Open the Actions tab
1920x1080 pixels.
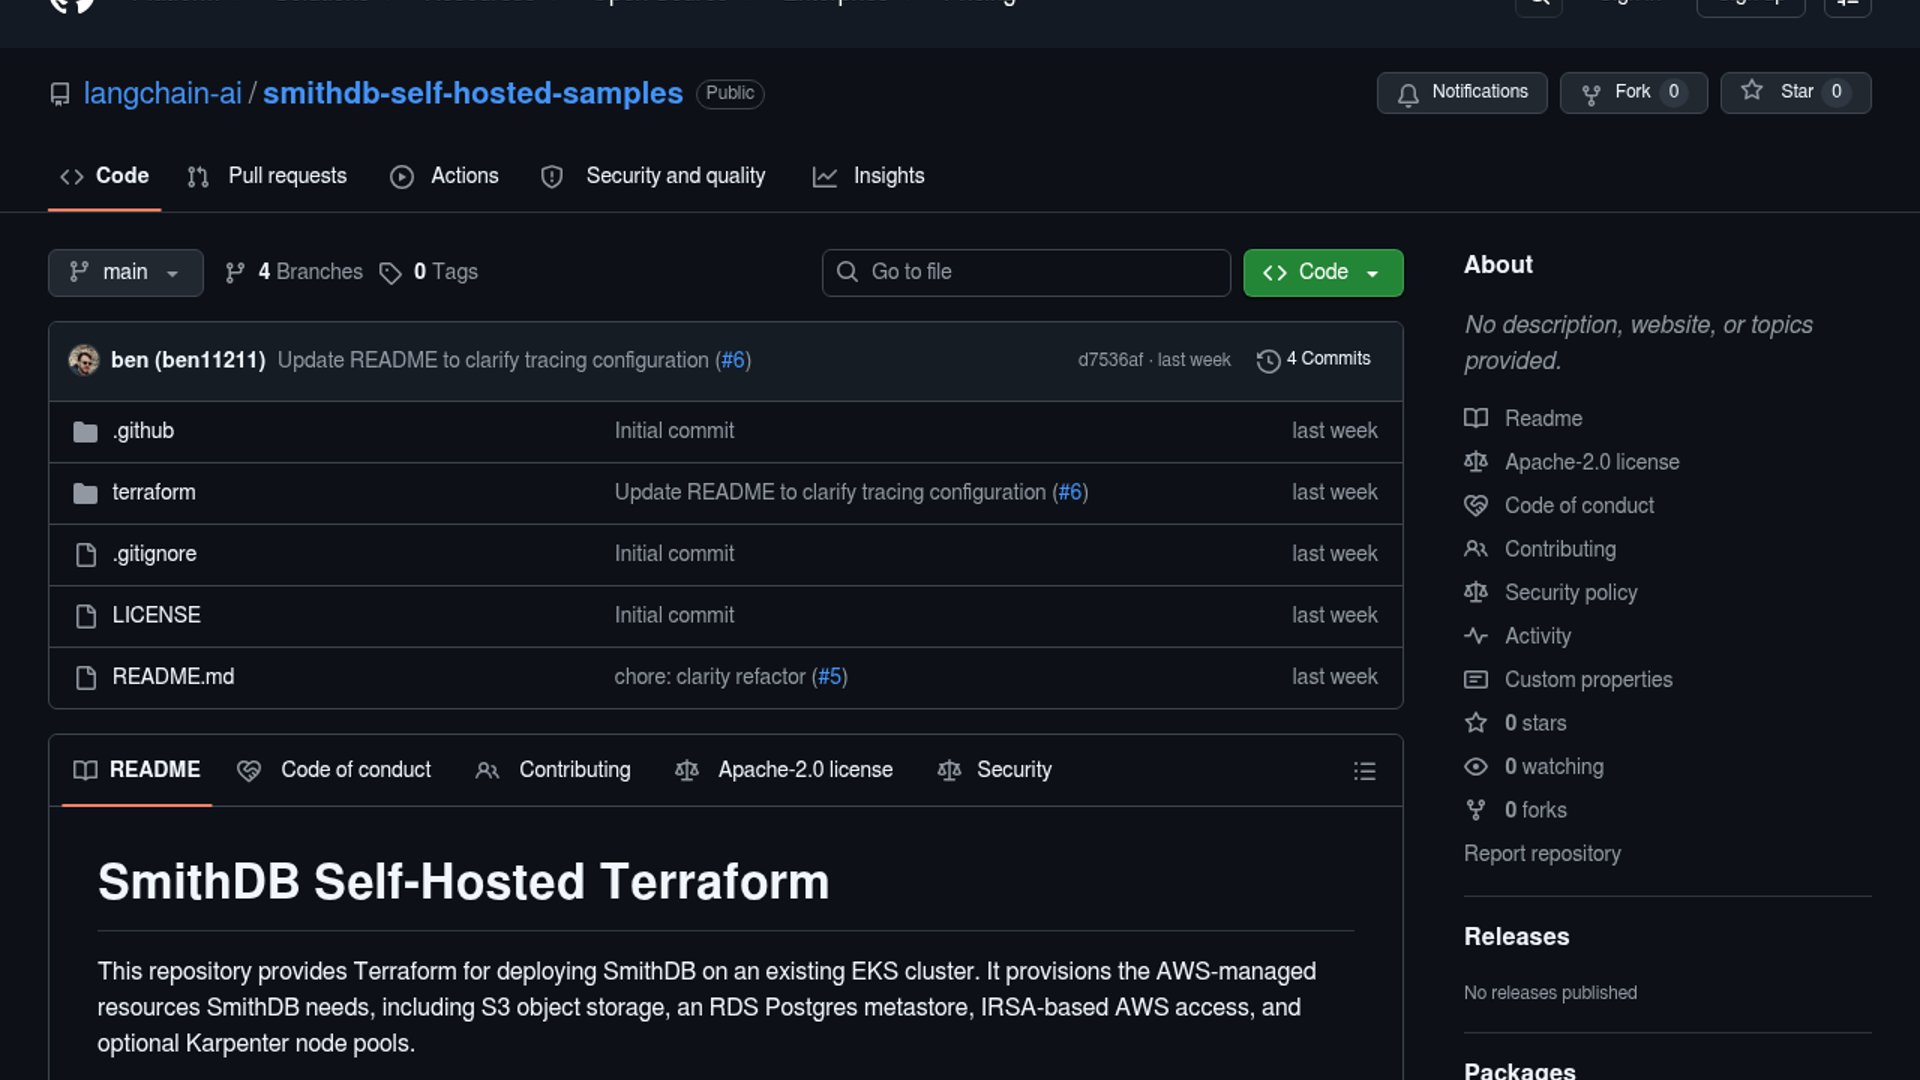tap(445, 176)
